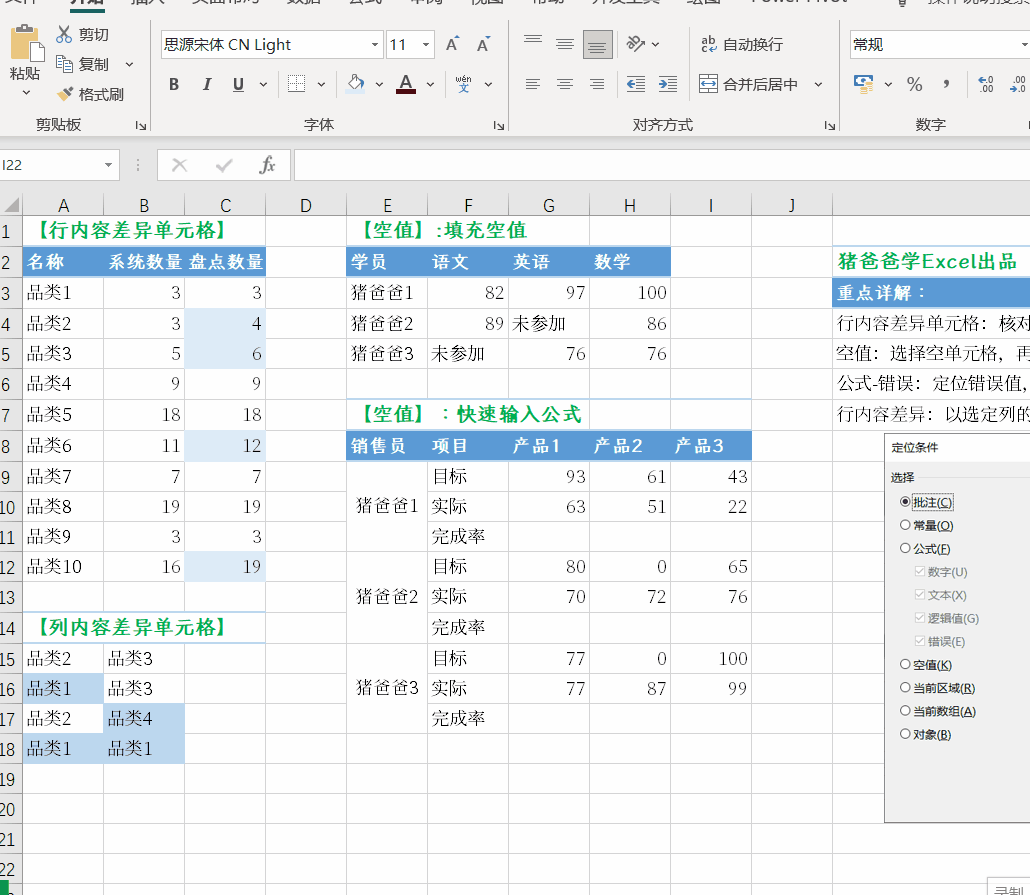Open the font color dropdown arrow
The width and height of the screenshot is (1030, 895).
[x=430, y=84]
